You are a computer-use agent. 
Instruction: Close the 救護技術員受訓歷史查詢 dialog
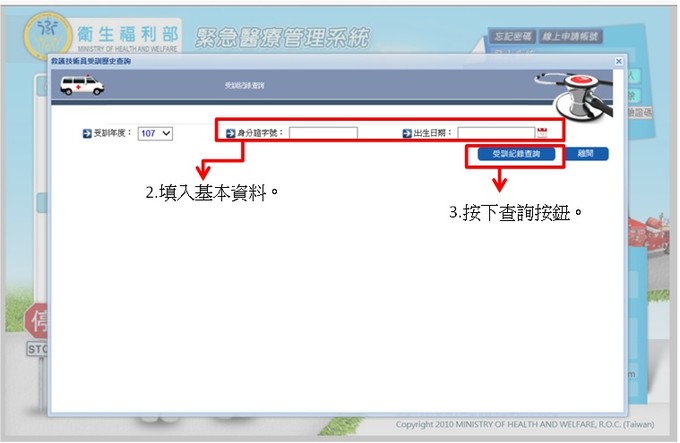(618, 61)
